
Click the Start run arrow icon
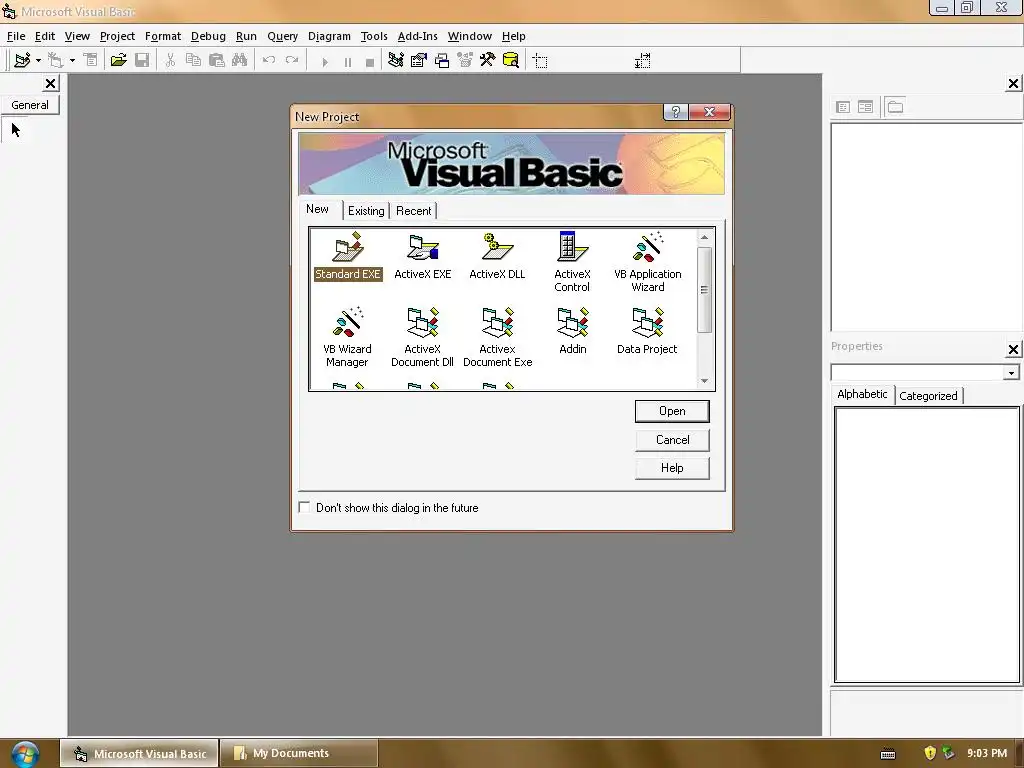325,61
